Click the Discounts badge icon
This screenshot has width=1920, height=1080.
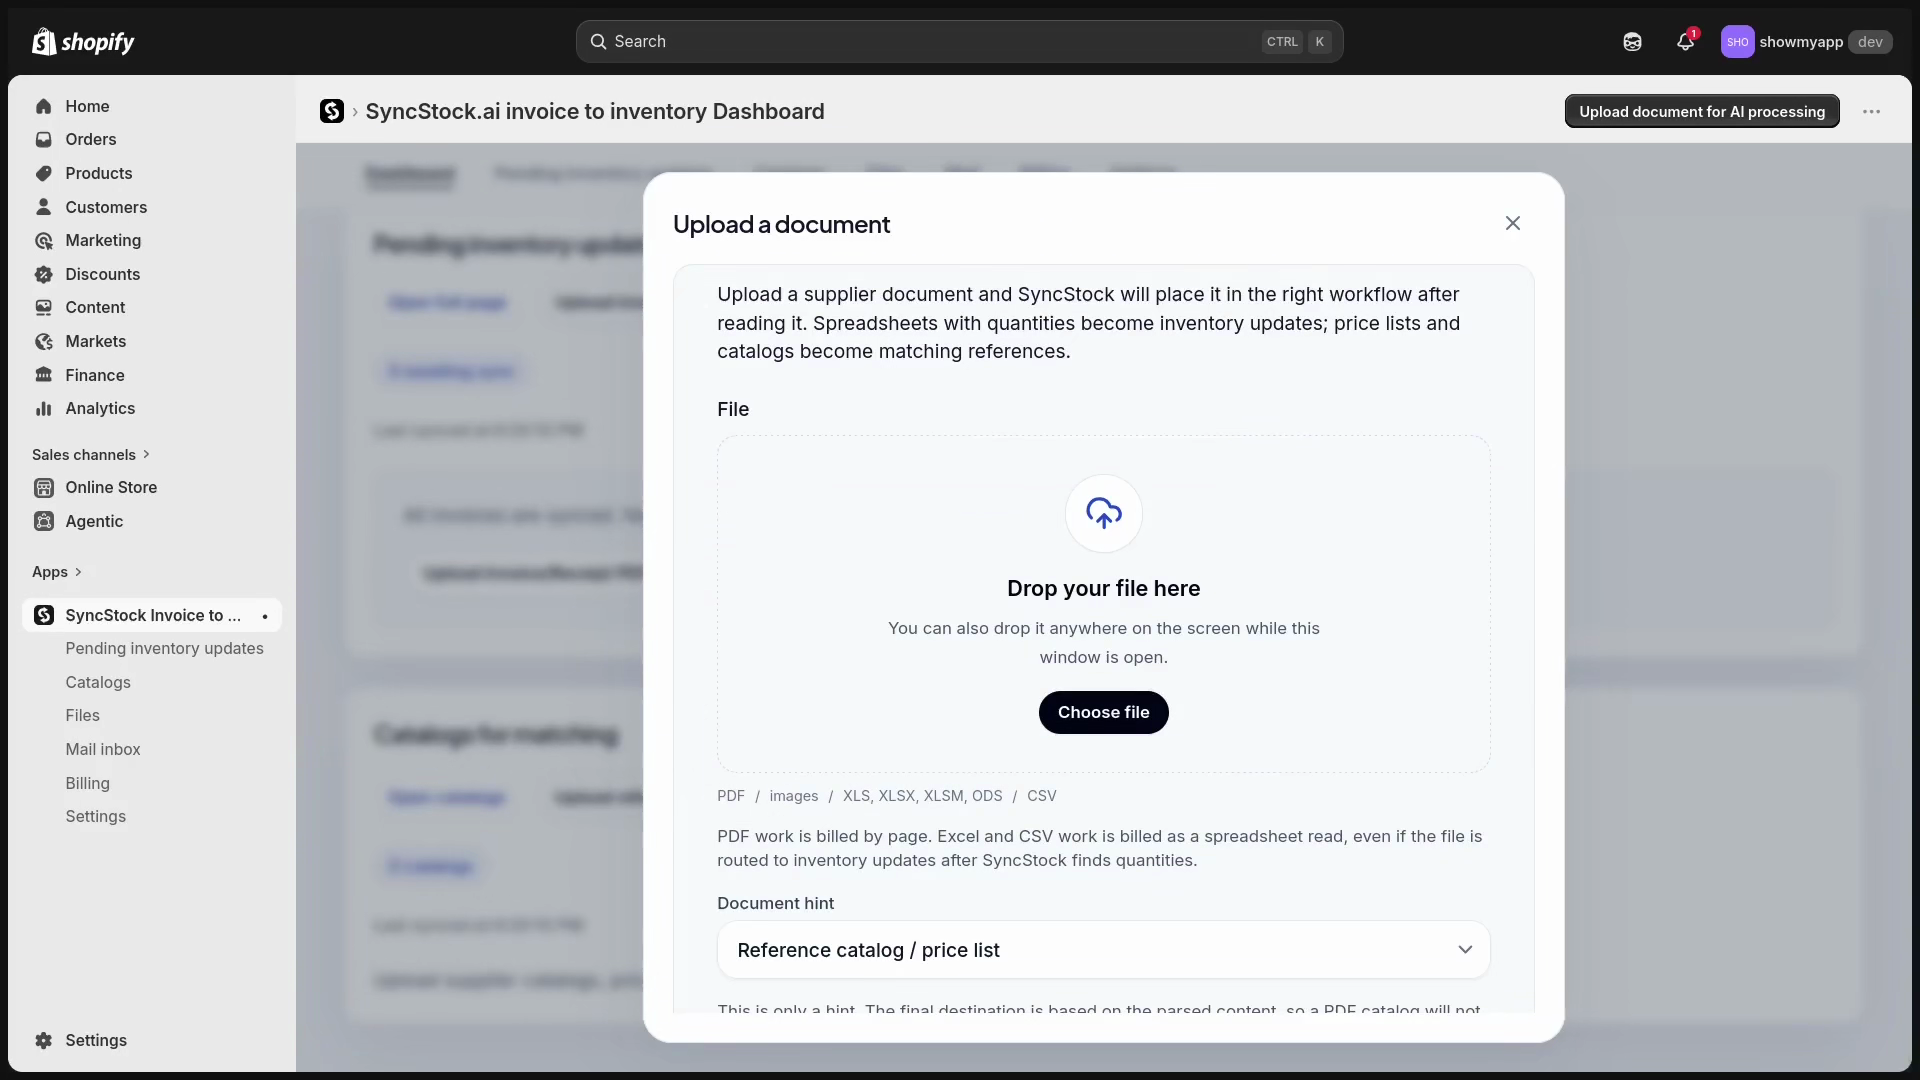coord(43,274)
